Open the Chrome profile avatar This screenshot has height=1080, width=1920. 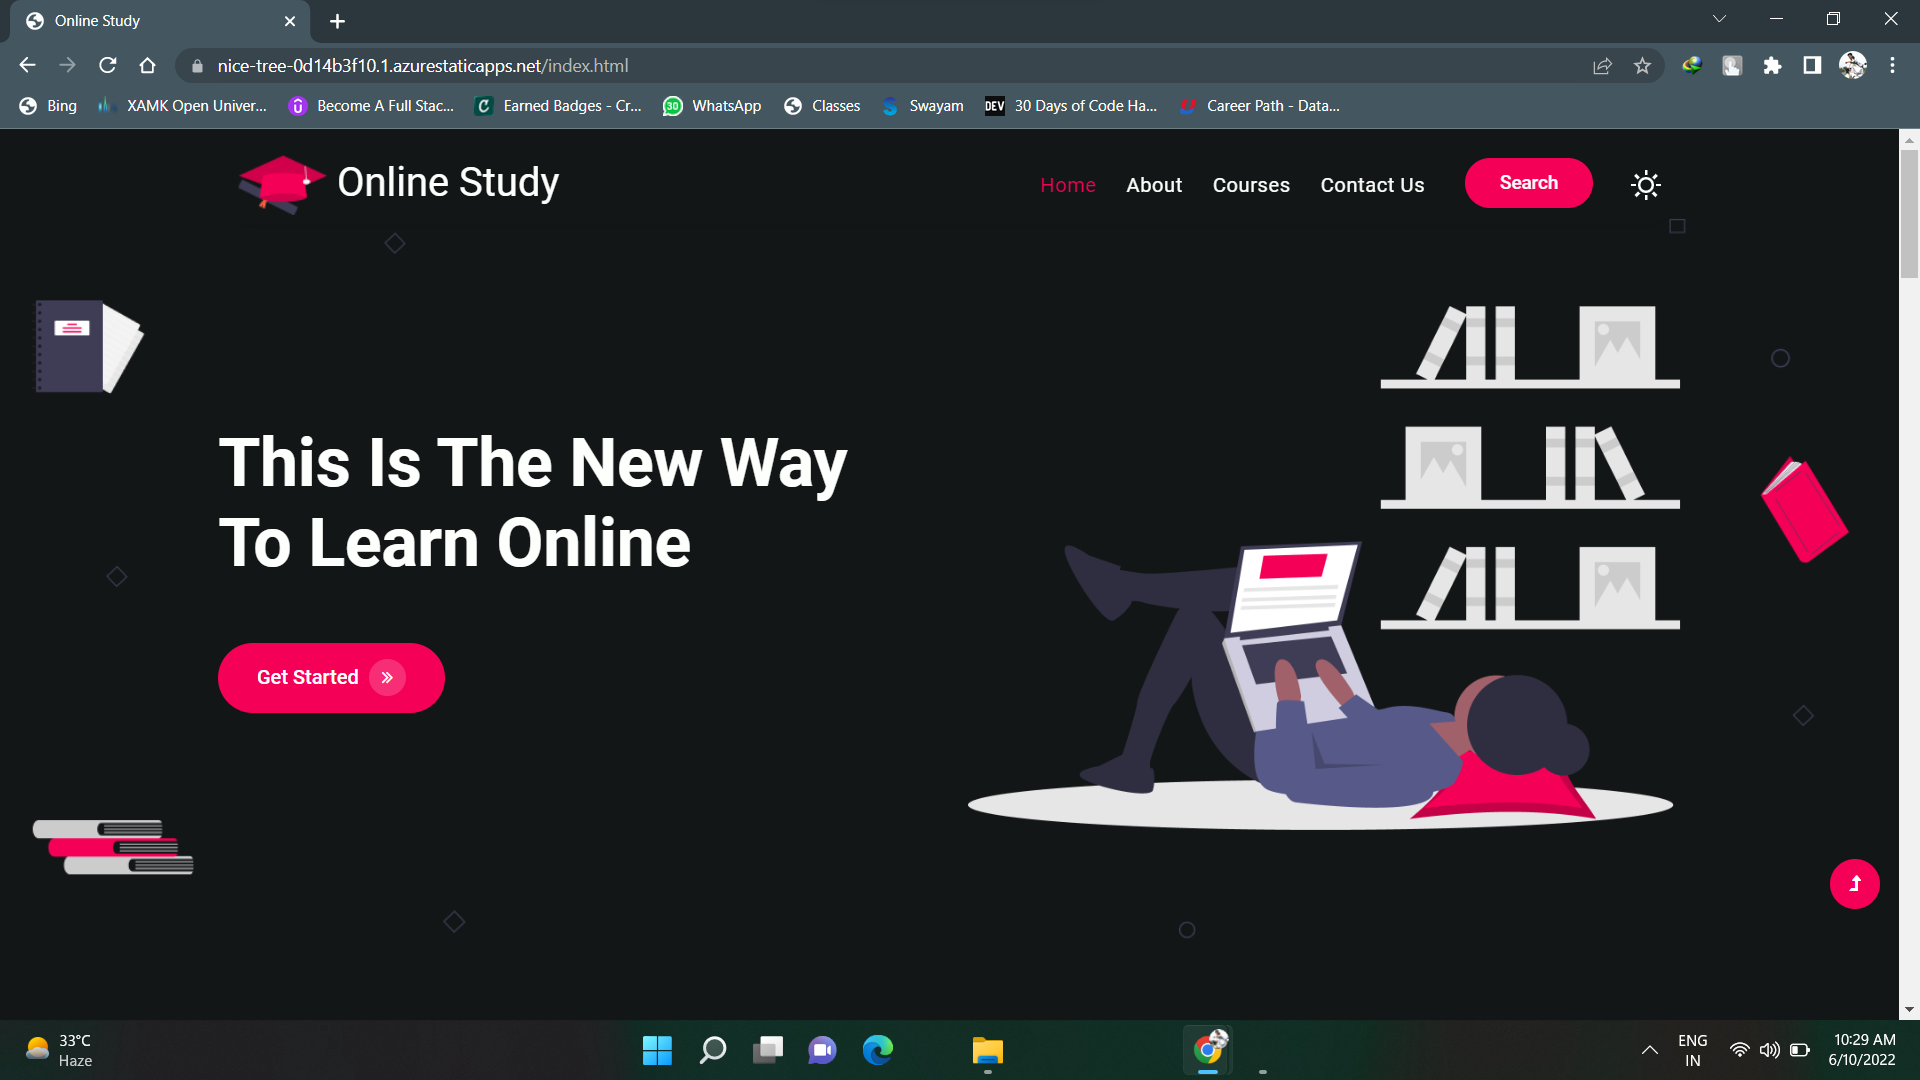click(x=1852, y=66)
